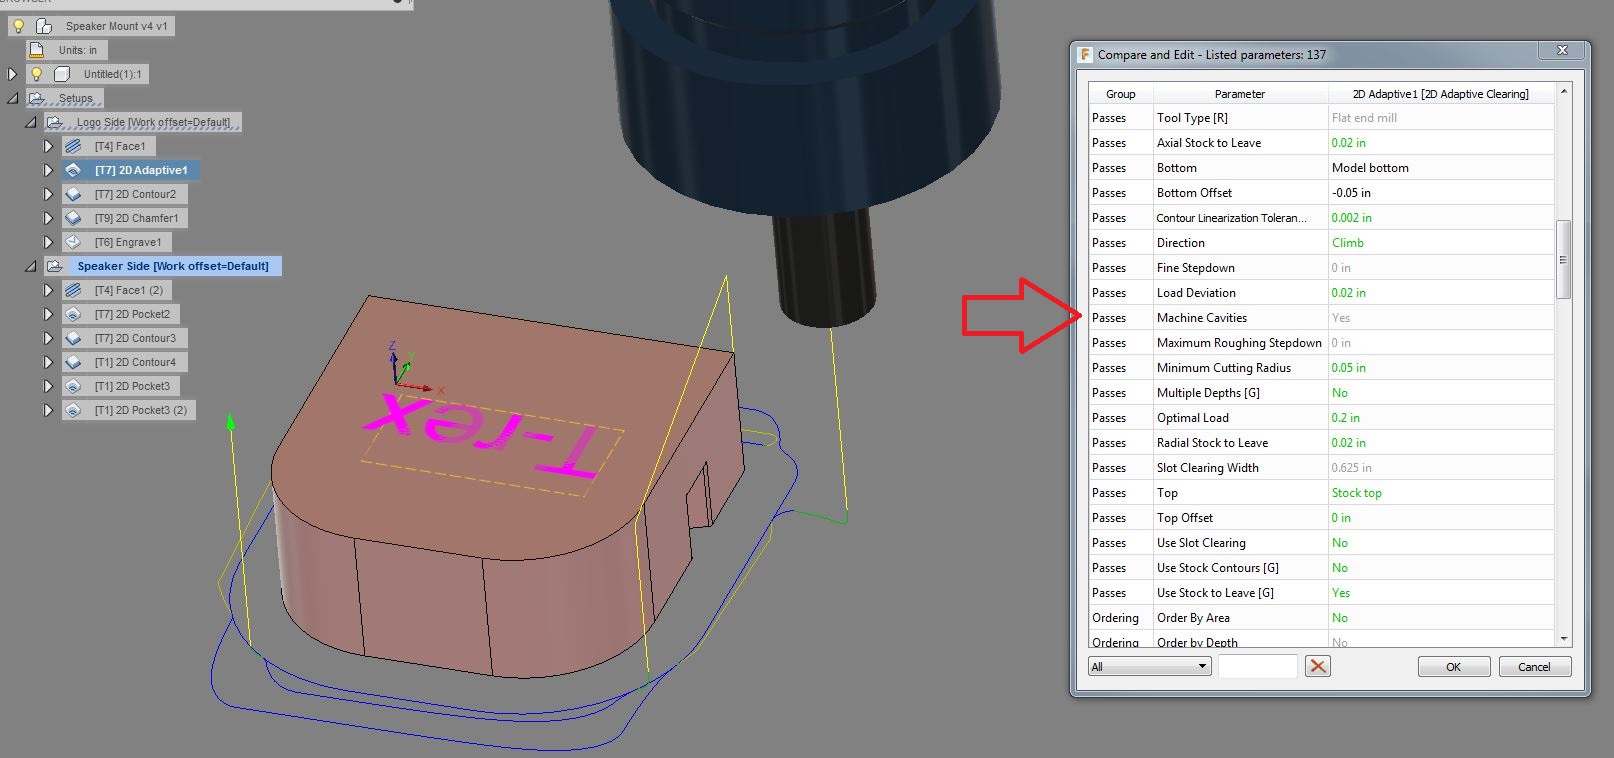Collapse the Speaker Side setup
Screen dimensions: 1614x758
pyautogui.click(x=30, y=266)
